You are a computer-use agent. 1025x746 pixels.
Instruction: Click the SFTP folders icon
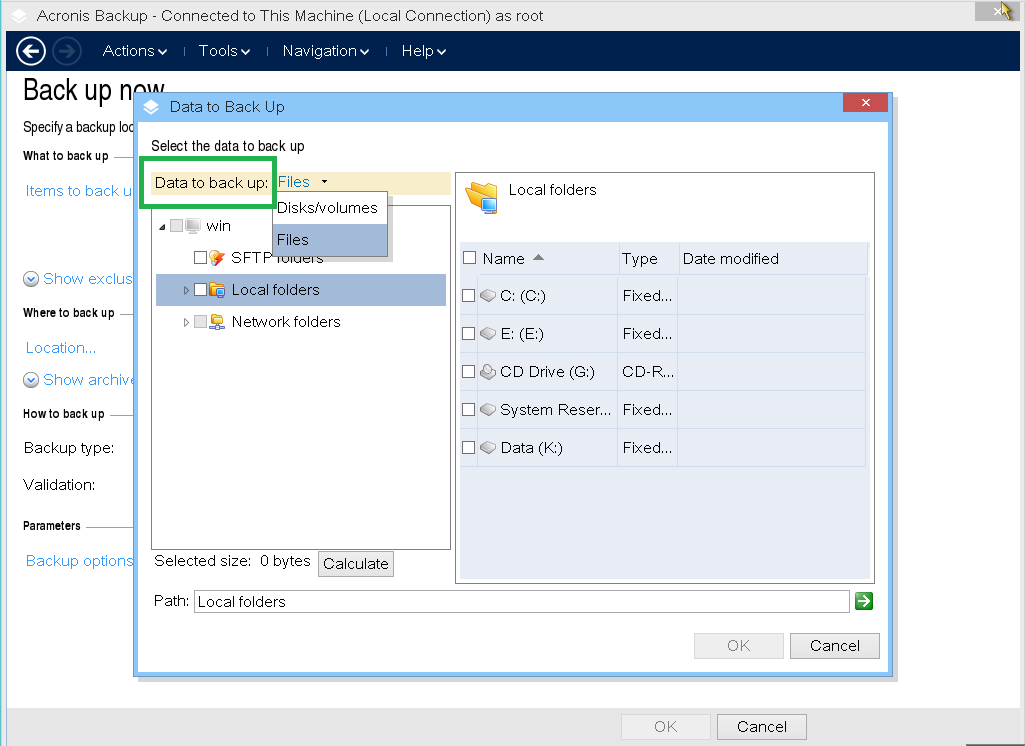tap(217, 258)
